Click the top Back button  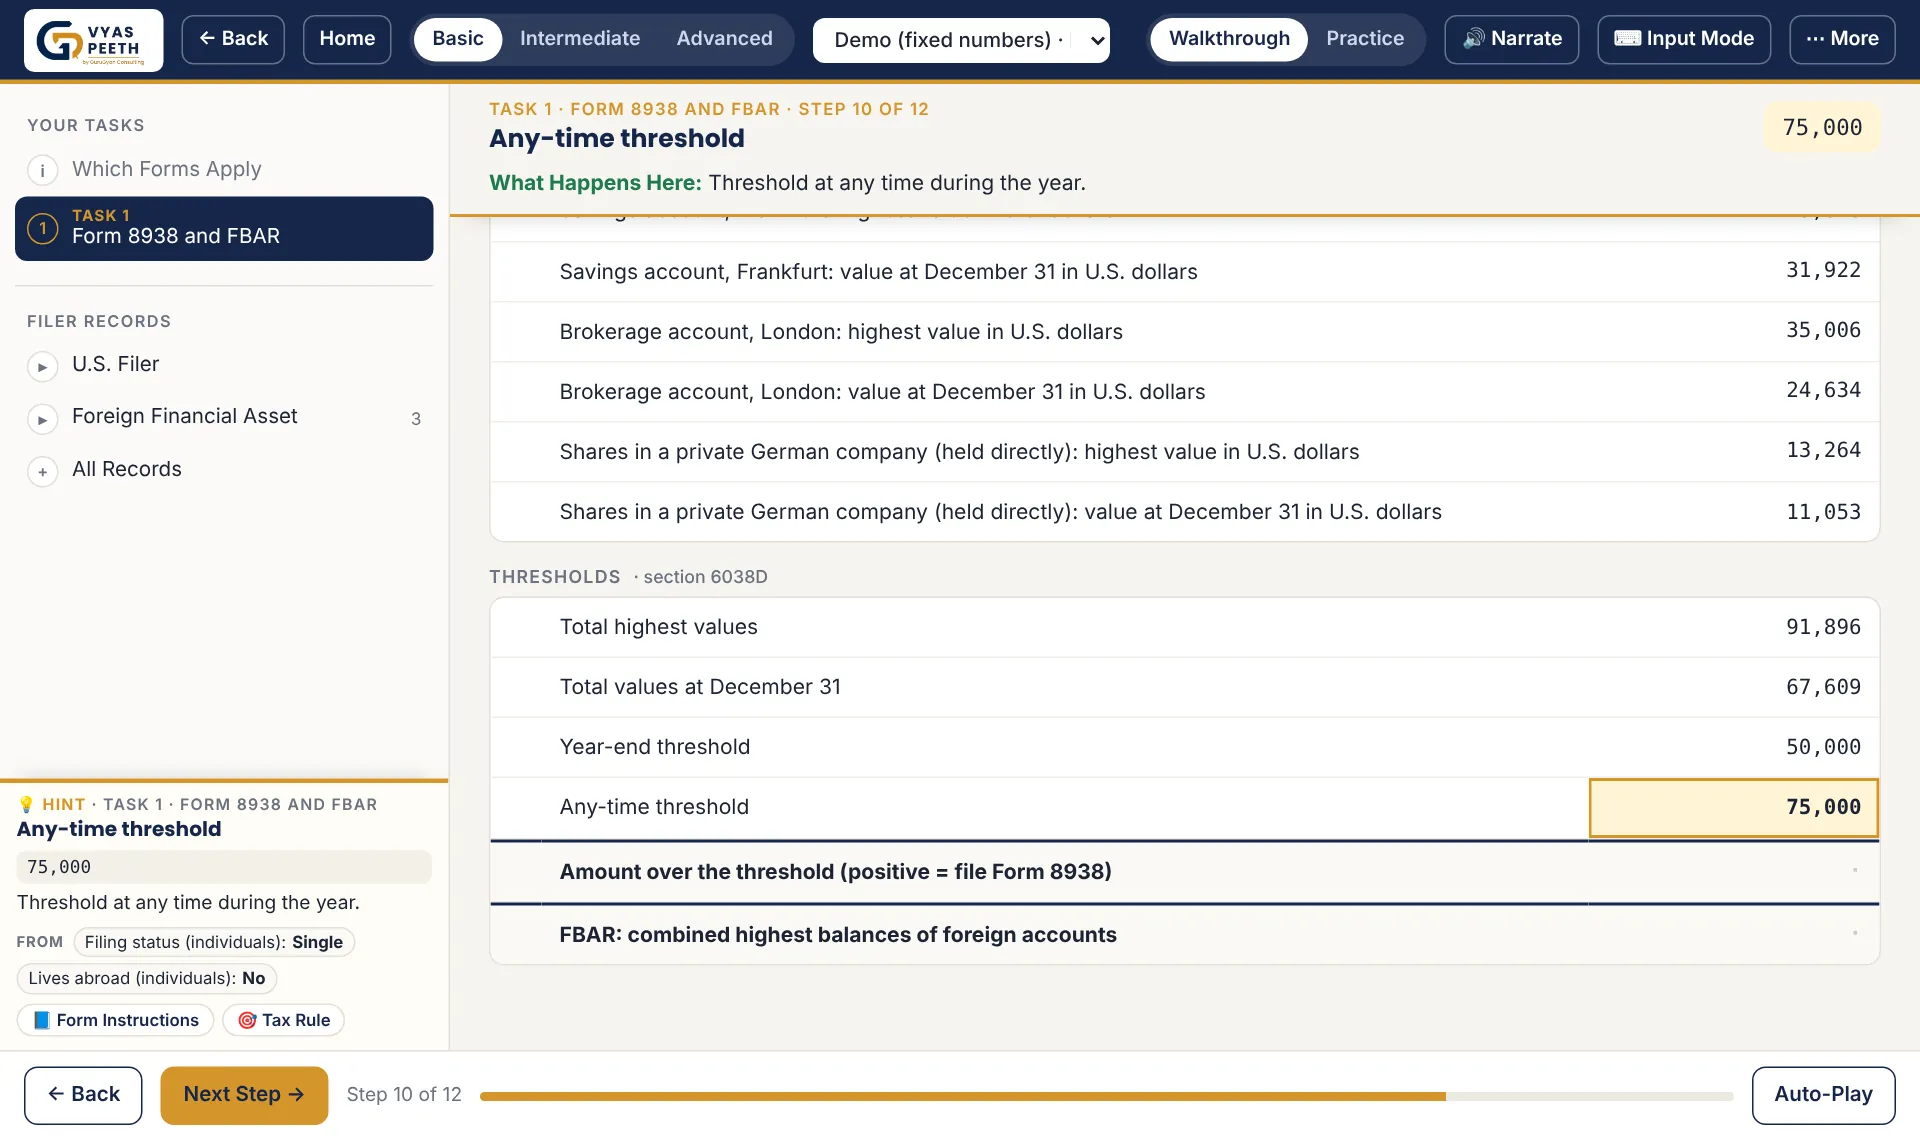[x=233, y=39]
